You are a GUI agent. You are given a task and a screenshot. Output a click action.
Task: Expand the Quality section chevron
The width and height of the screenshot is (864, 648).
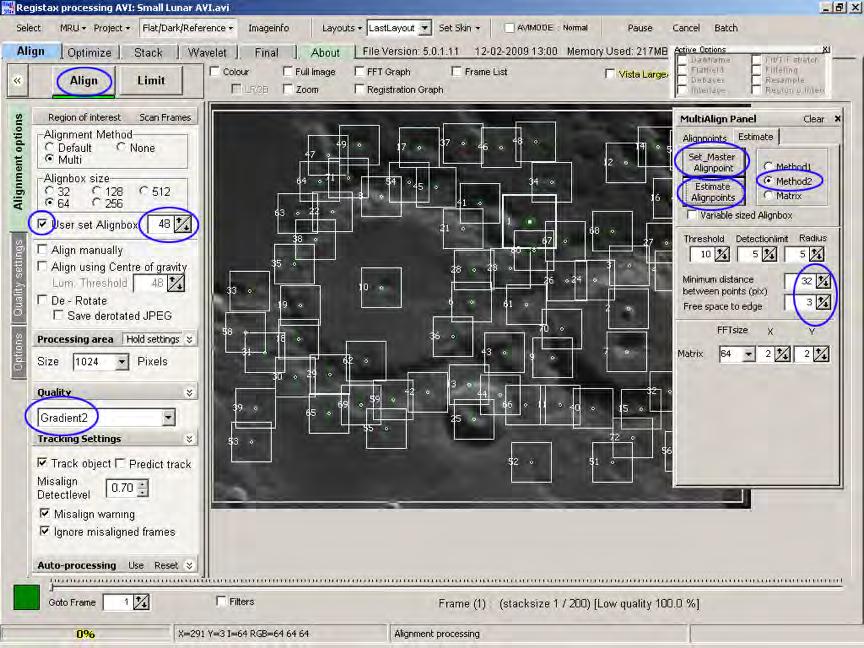click(190, 392)
